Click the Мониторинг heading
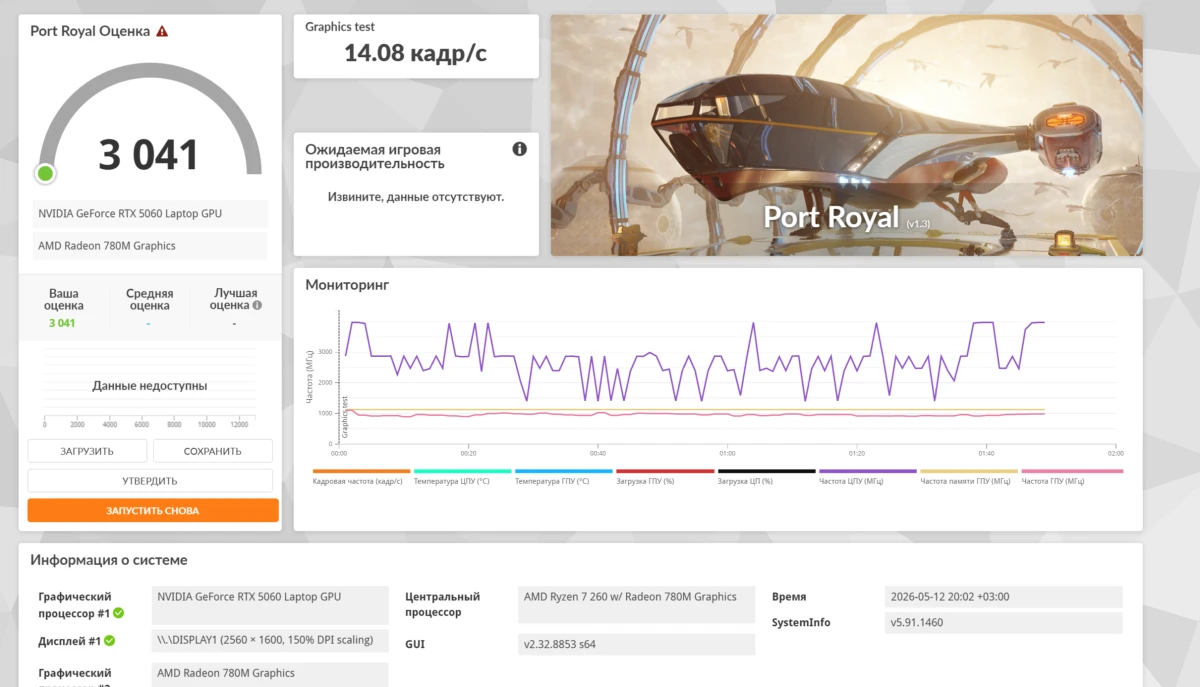 (x=347, y=285)
